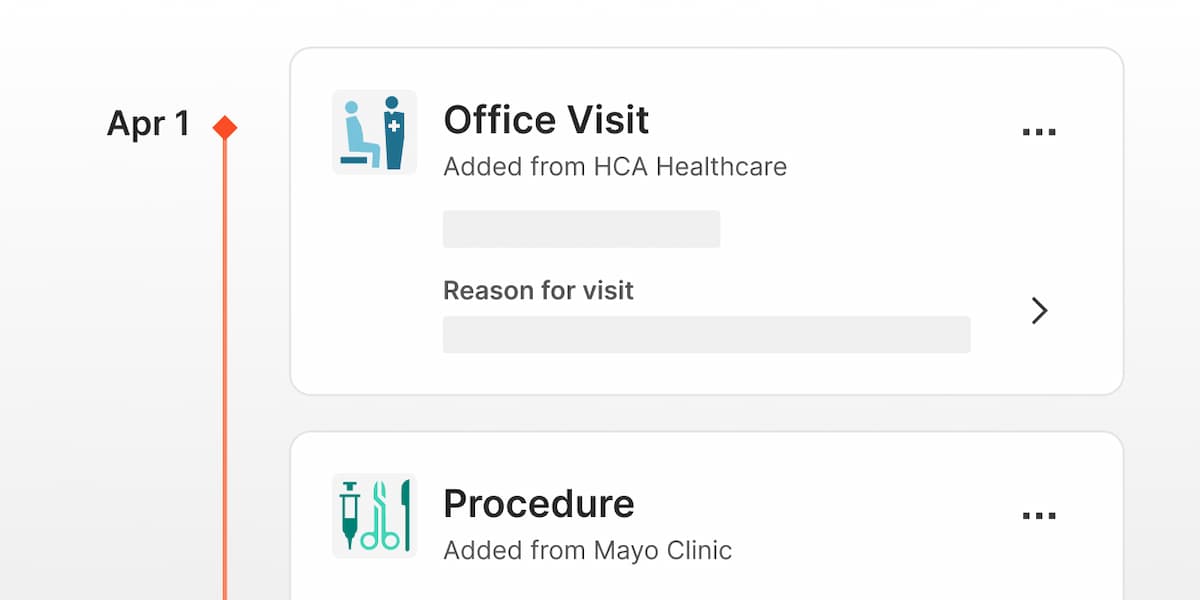This screenshot has width=1200, height=600.
Task: Open the Procedure three-dot options menu
Action: pos(1039,516)
